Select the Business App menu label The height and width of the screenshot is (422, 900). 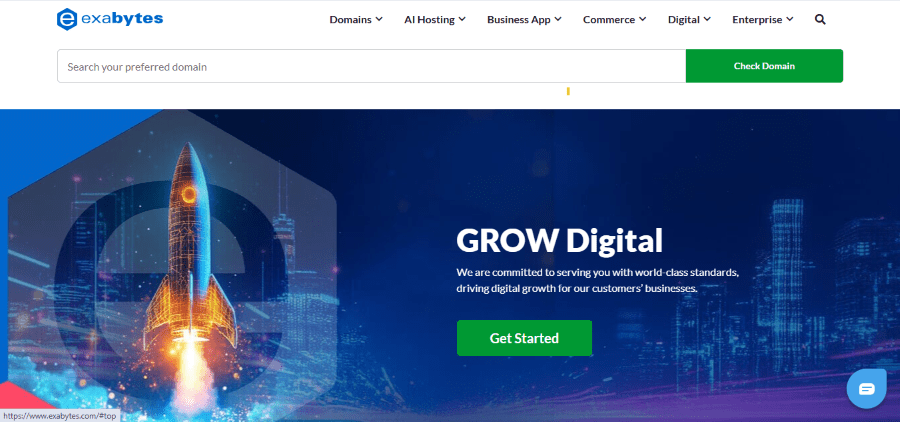coord(519,20)
